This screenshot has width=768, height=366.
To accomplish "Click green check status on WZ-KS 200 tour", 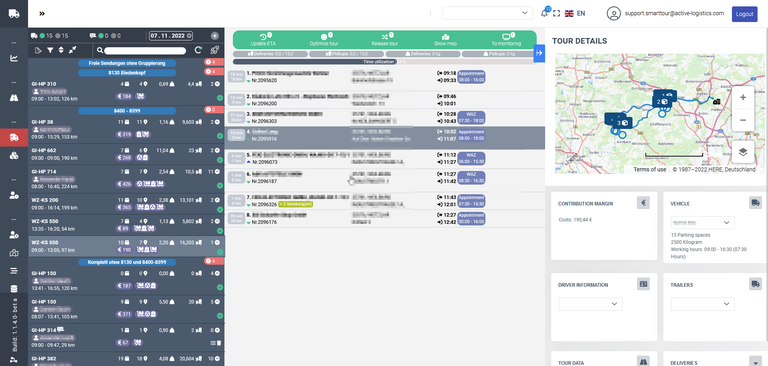I will (220, 210).
